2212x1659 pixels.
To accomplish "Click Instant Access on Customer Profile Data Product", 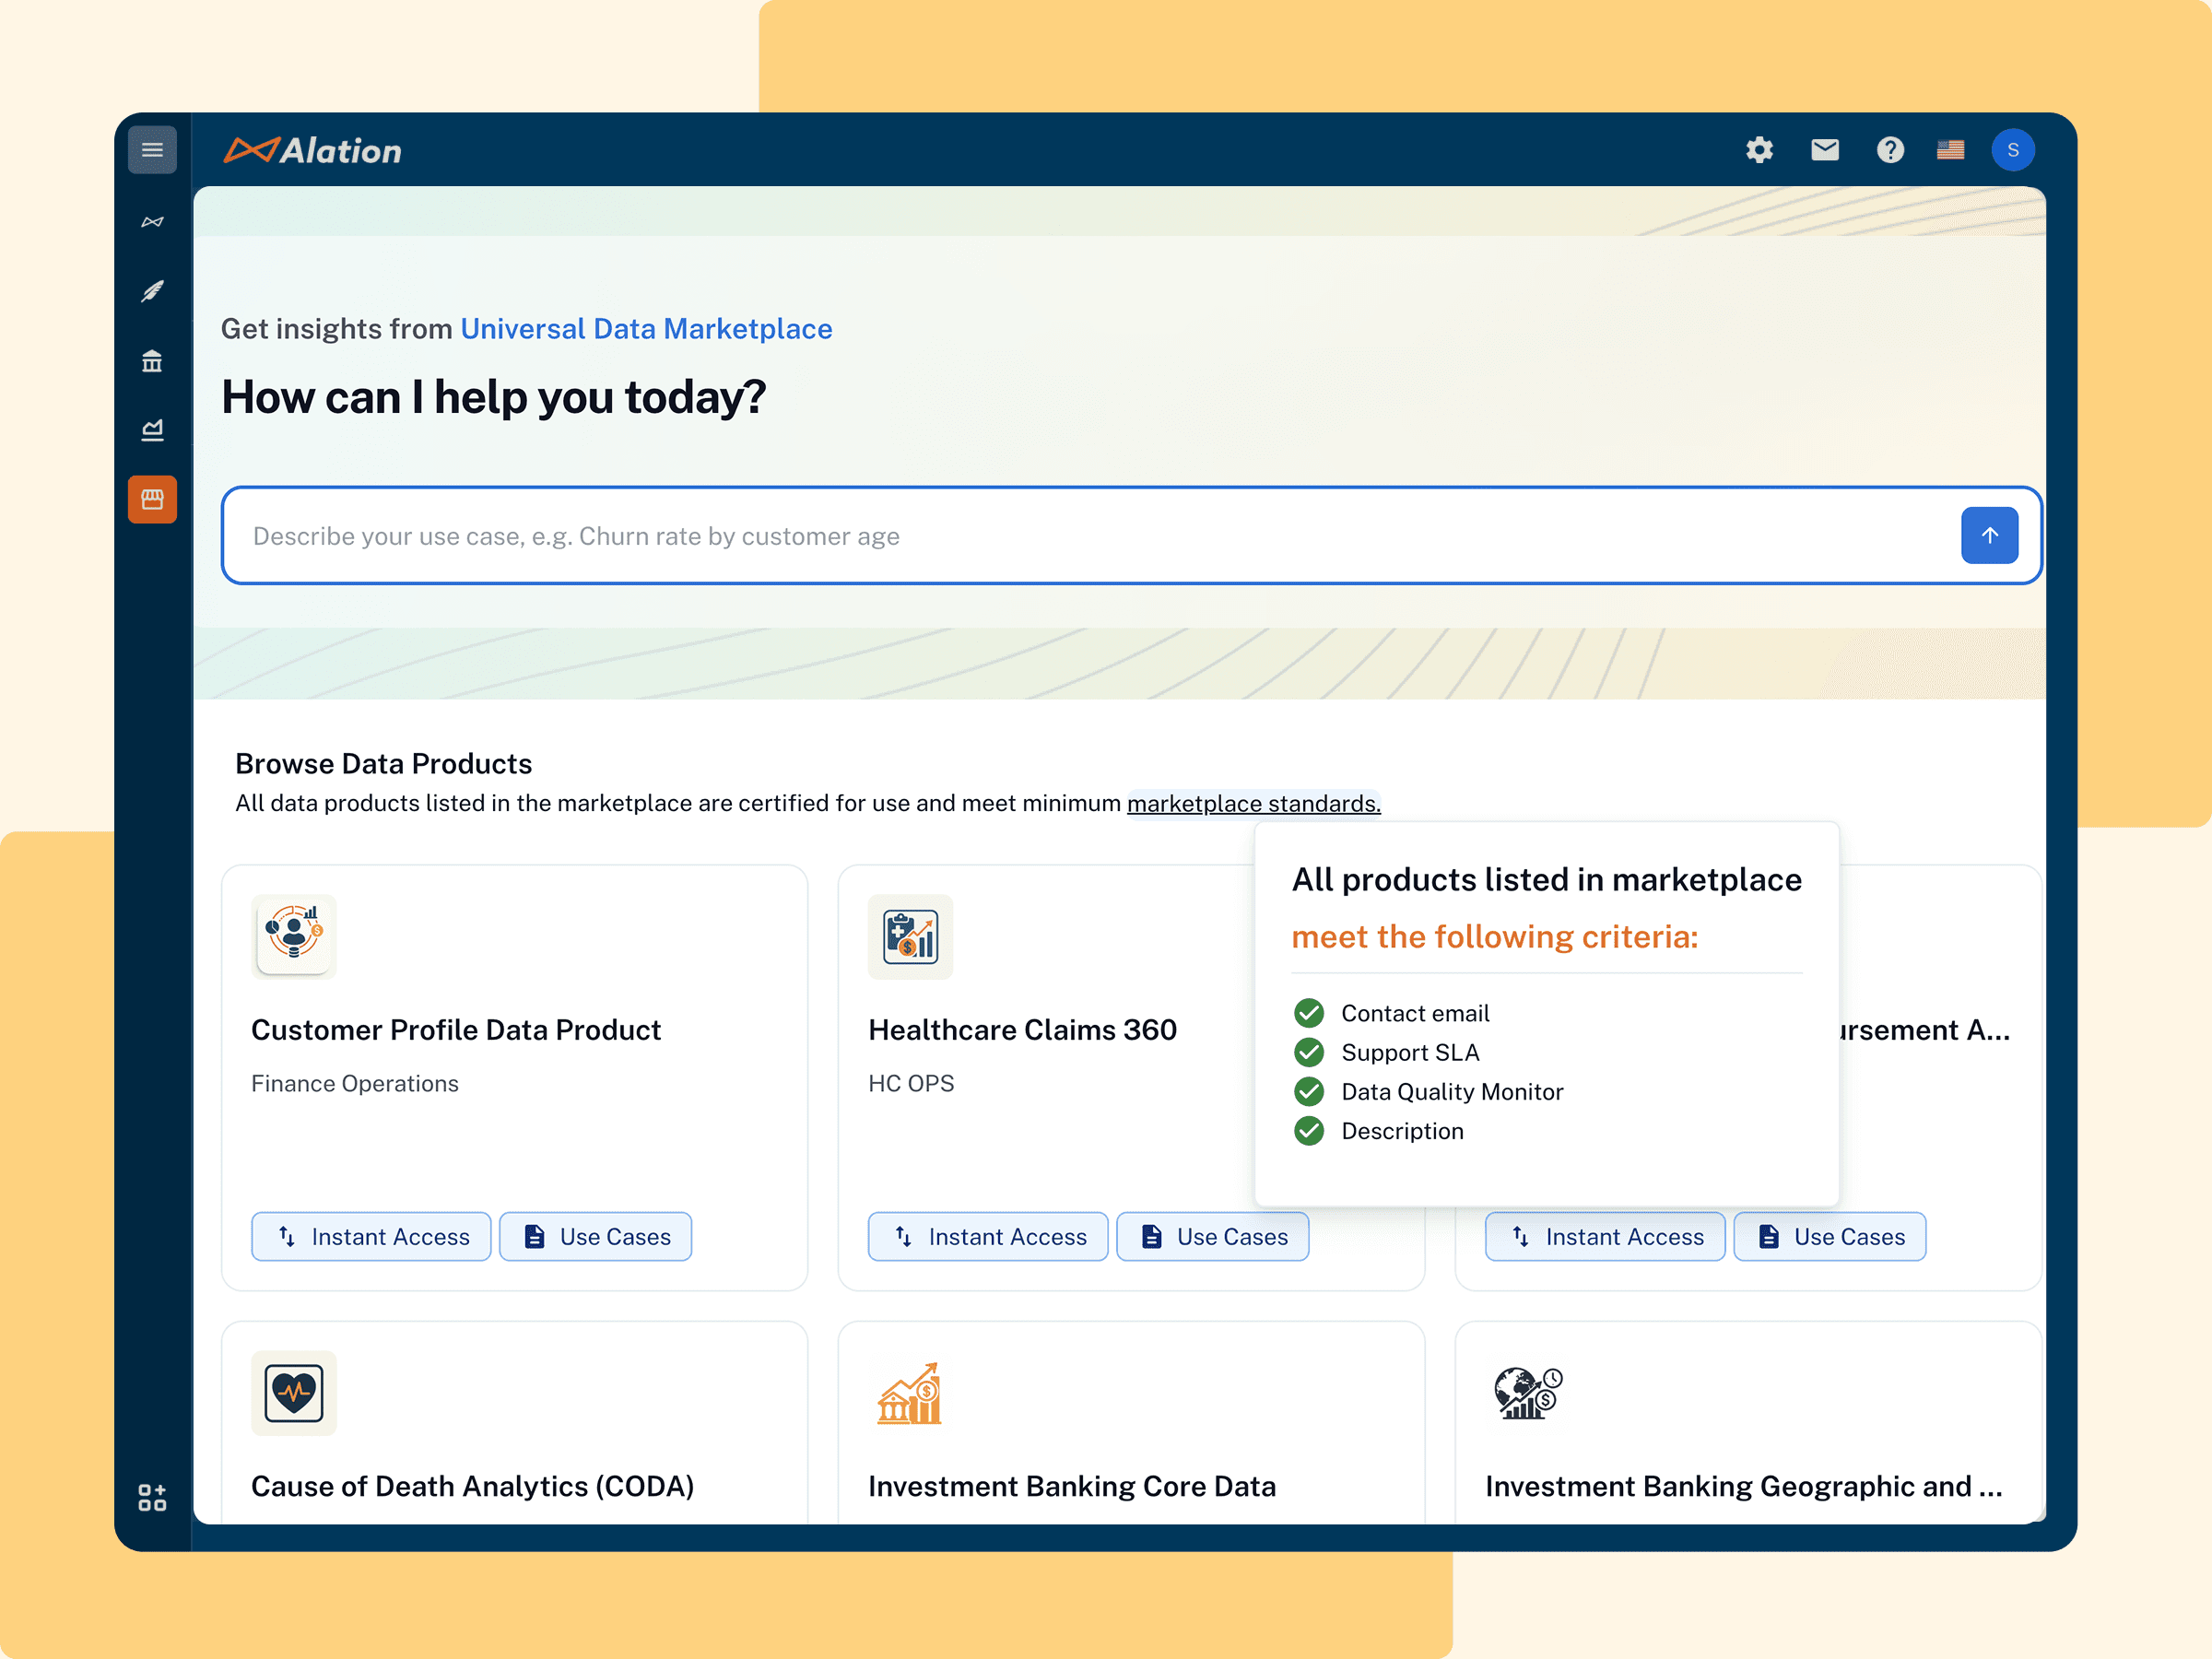I will (371, 1236).
